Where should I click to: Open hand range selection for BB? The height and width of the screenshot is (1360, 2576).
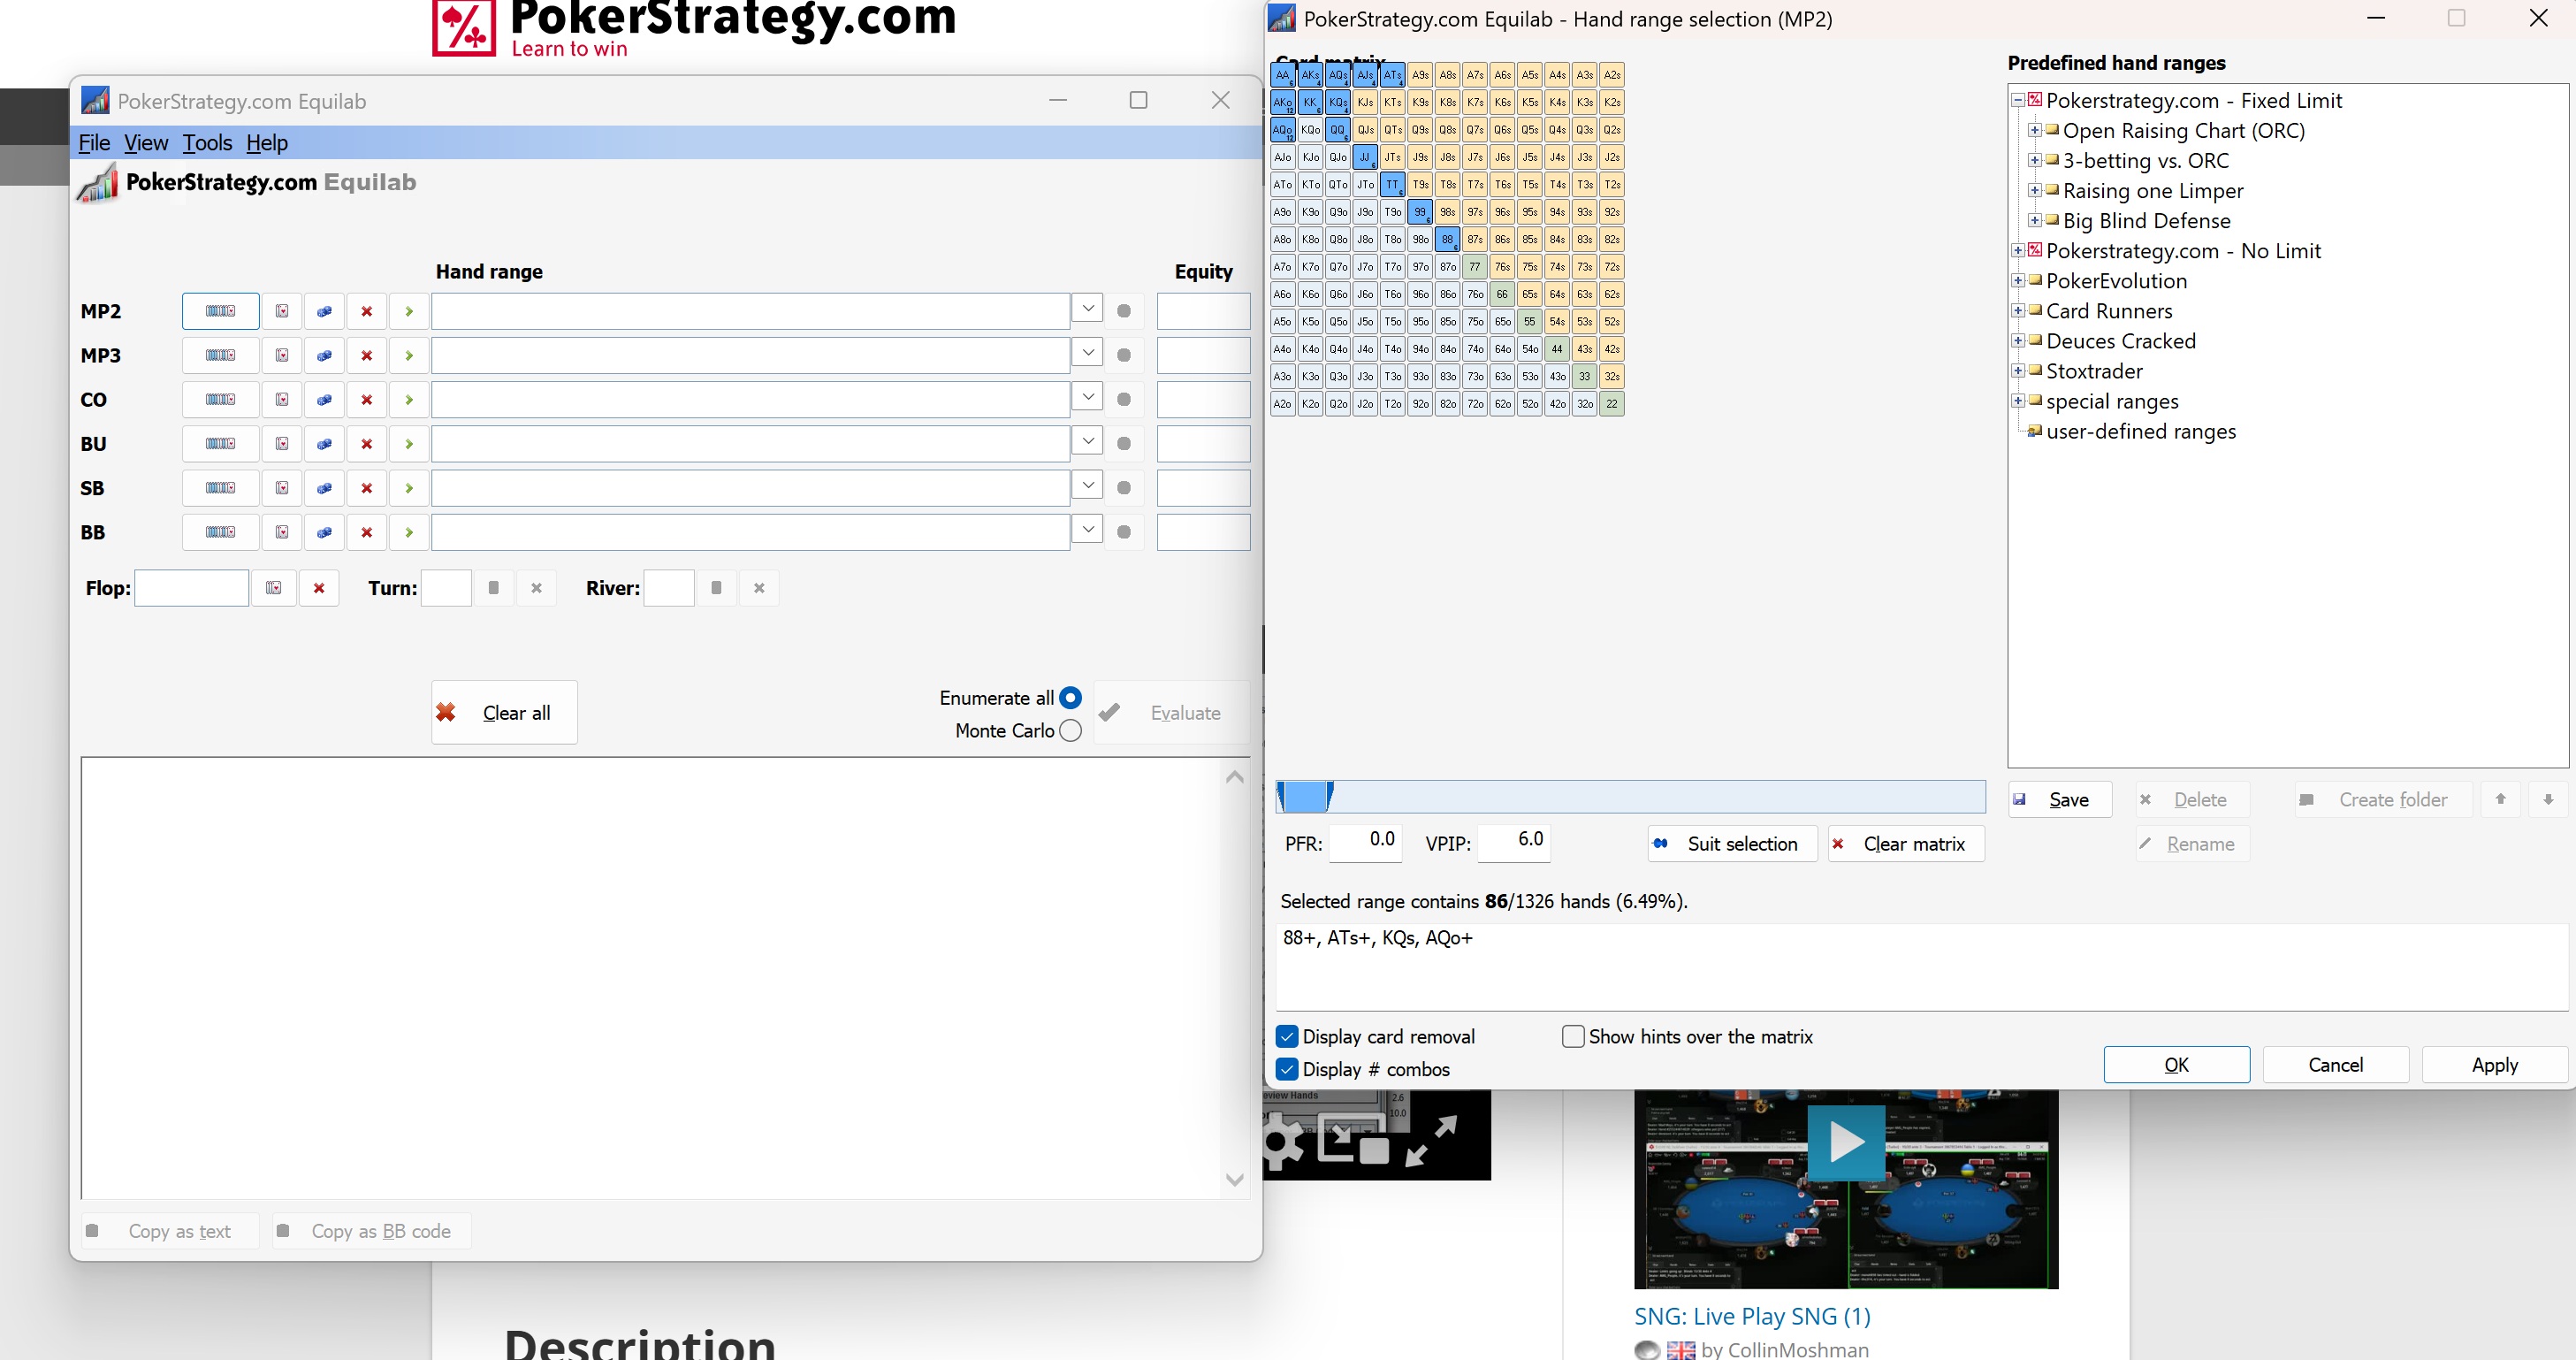220,532
